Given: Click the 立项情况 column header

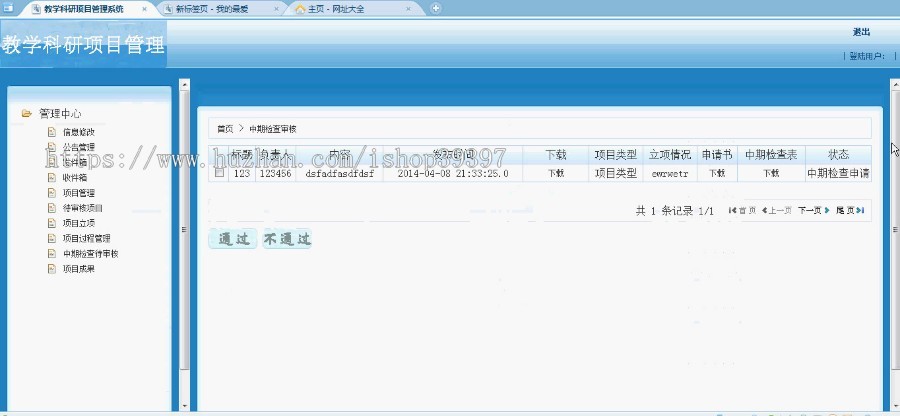Looking at the screenshot, I should click(x=670, y=154).
